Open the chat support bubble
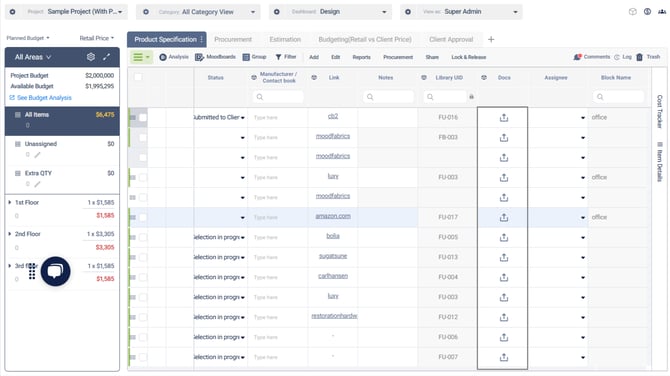The image size is (670, 376). point(56,271)
